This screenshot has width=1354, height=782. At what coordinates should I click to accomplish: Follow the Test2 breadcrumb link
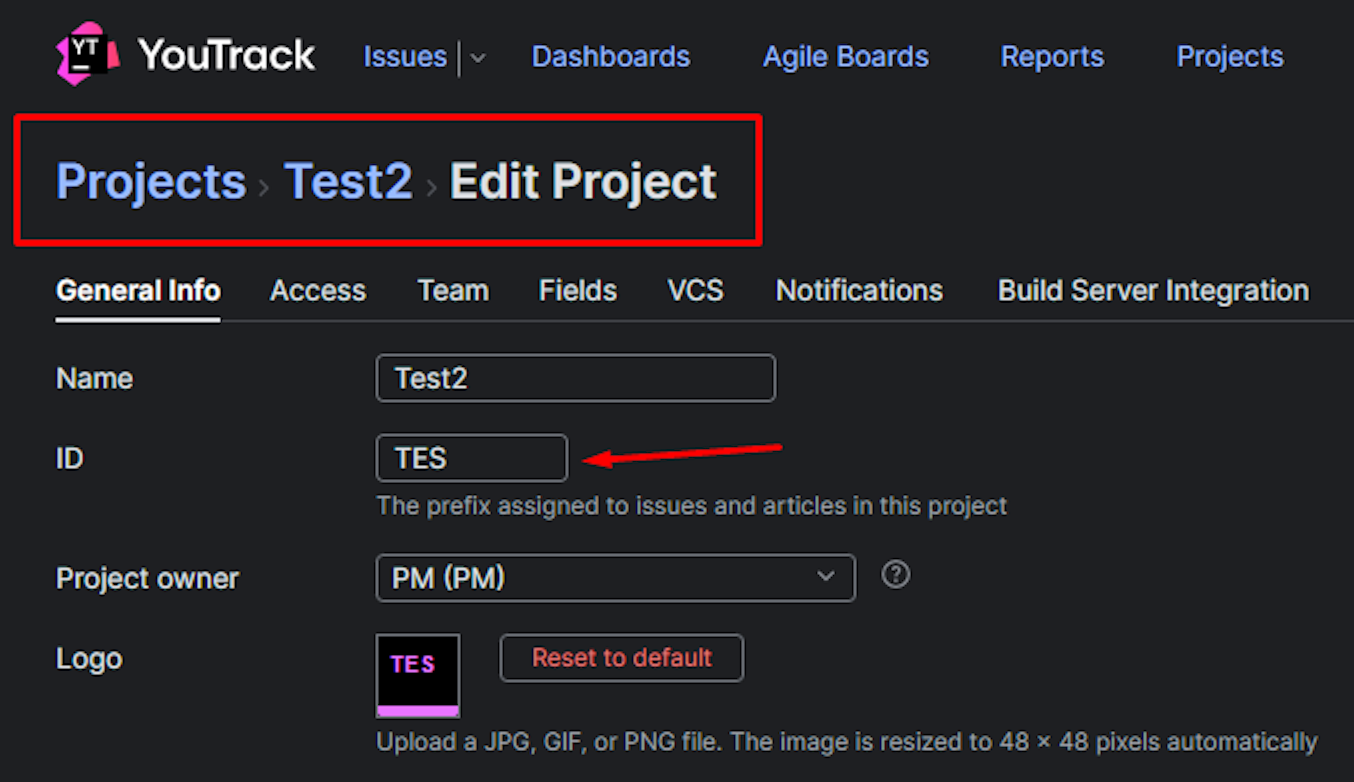[349, 181]
